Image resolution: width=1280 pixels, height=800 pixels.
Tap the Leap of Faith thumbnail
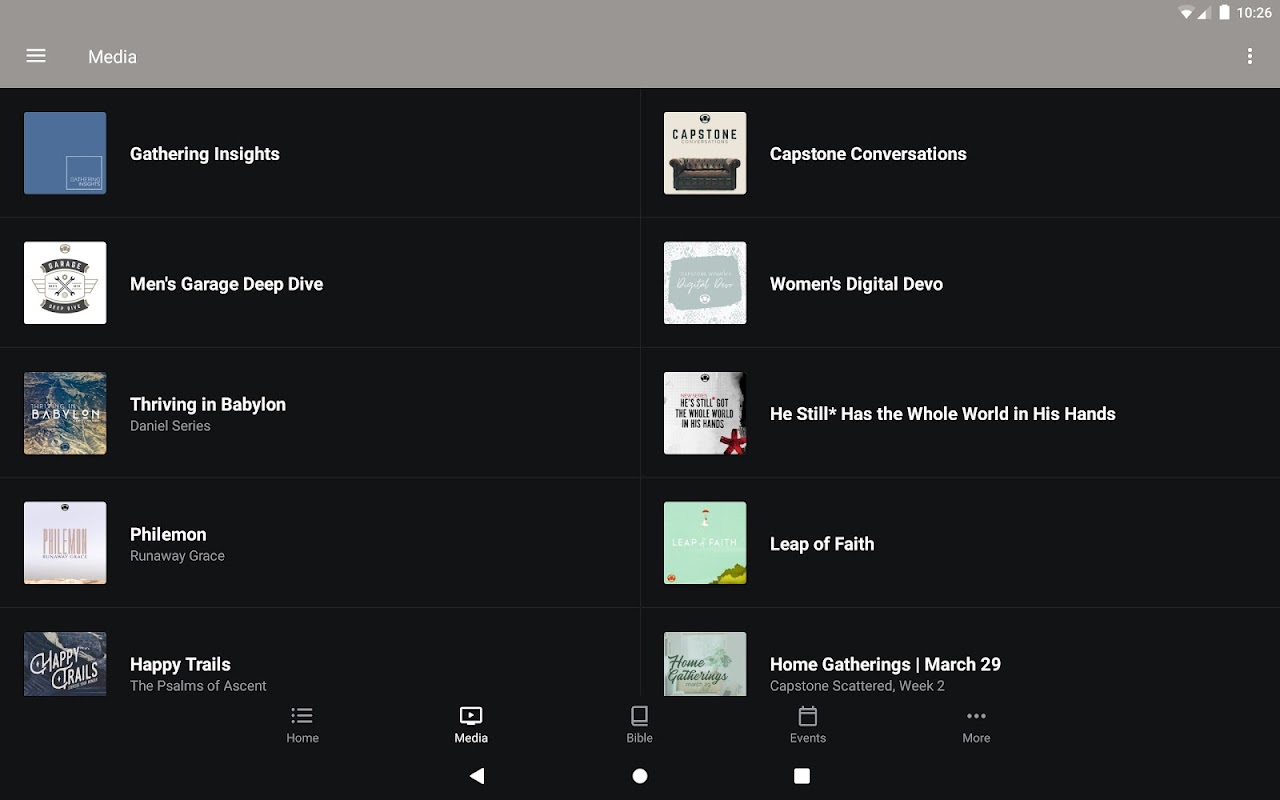click(705, 543)
